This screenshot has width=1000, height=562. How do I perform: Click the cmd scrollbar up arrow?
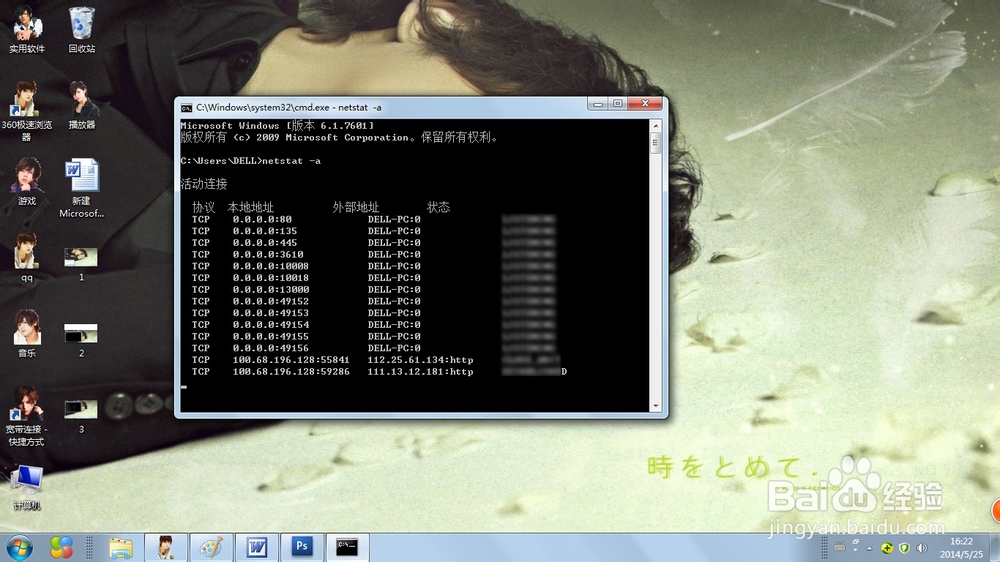pos(655,126)
